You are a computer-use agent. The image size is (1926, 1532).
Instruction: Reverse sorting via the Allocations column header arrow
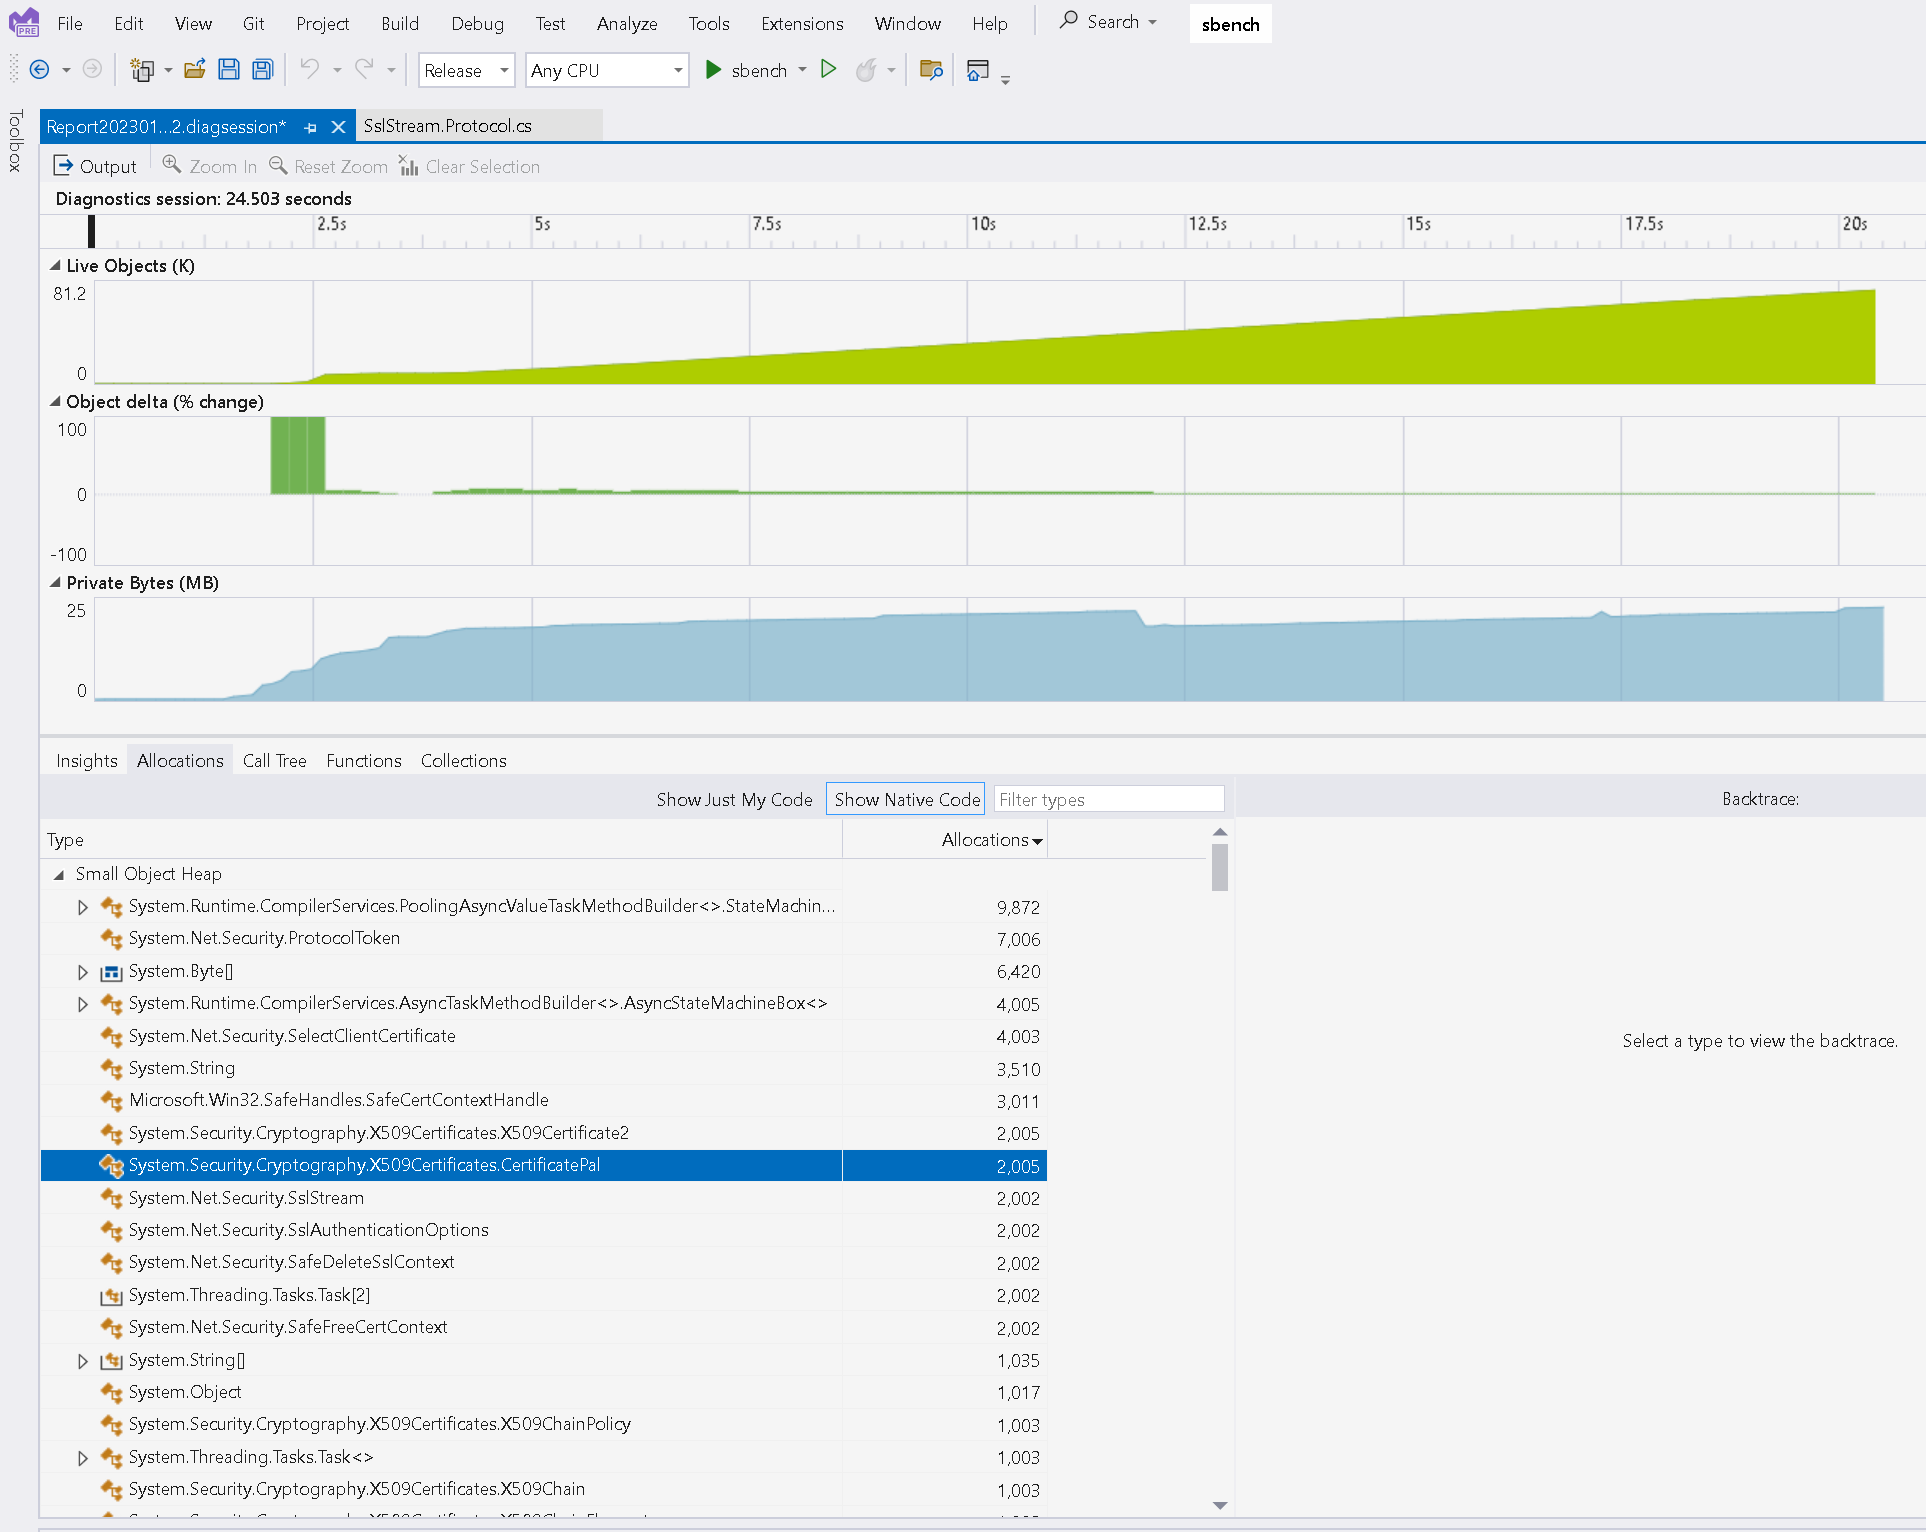[1038, 840]
